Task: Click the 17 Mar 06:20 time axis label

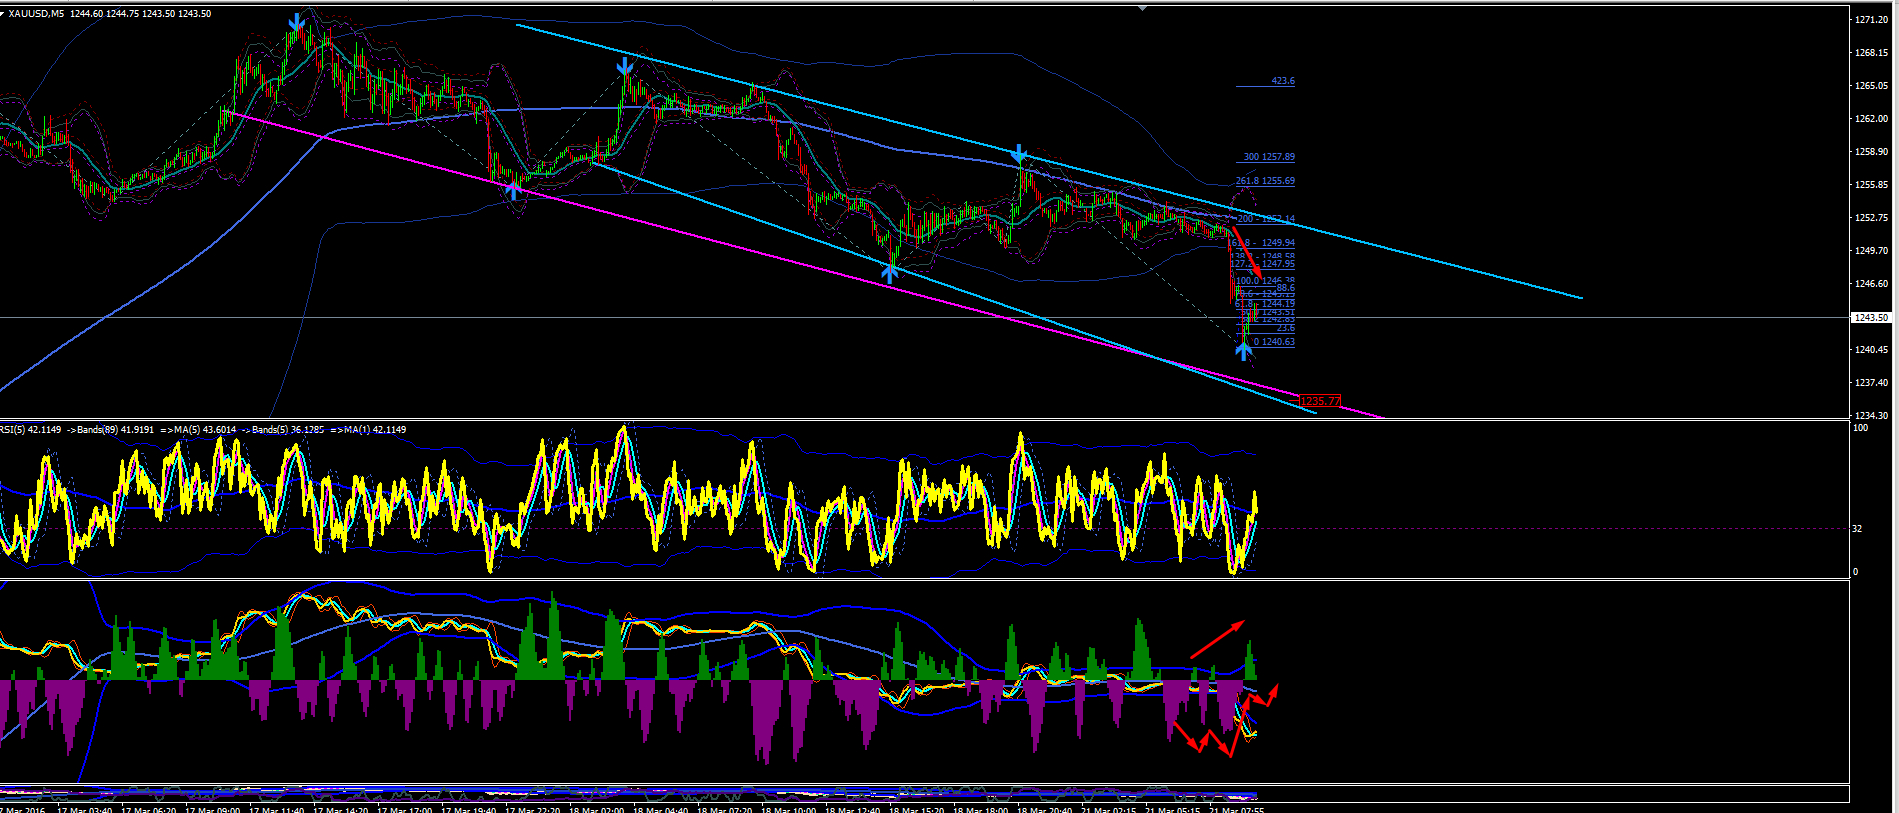Action: [x=149, y=810]
